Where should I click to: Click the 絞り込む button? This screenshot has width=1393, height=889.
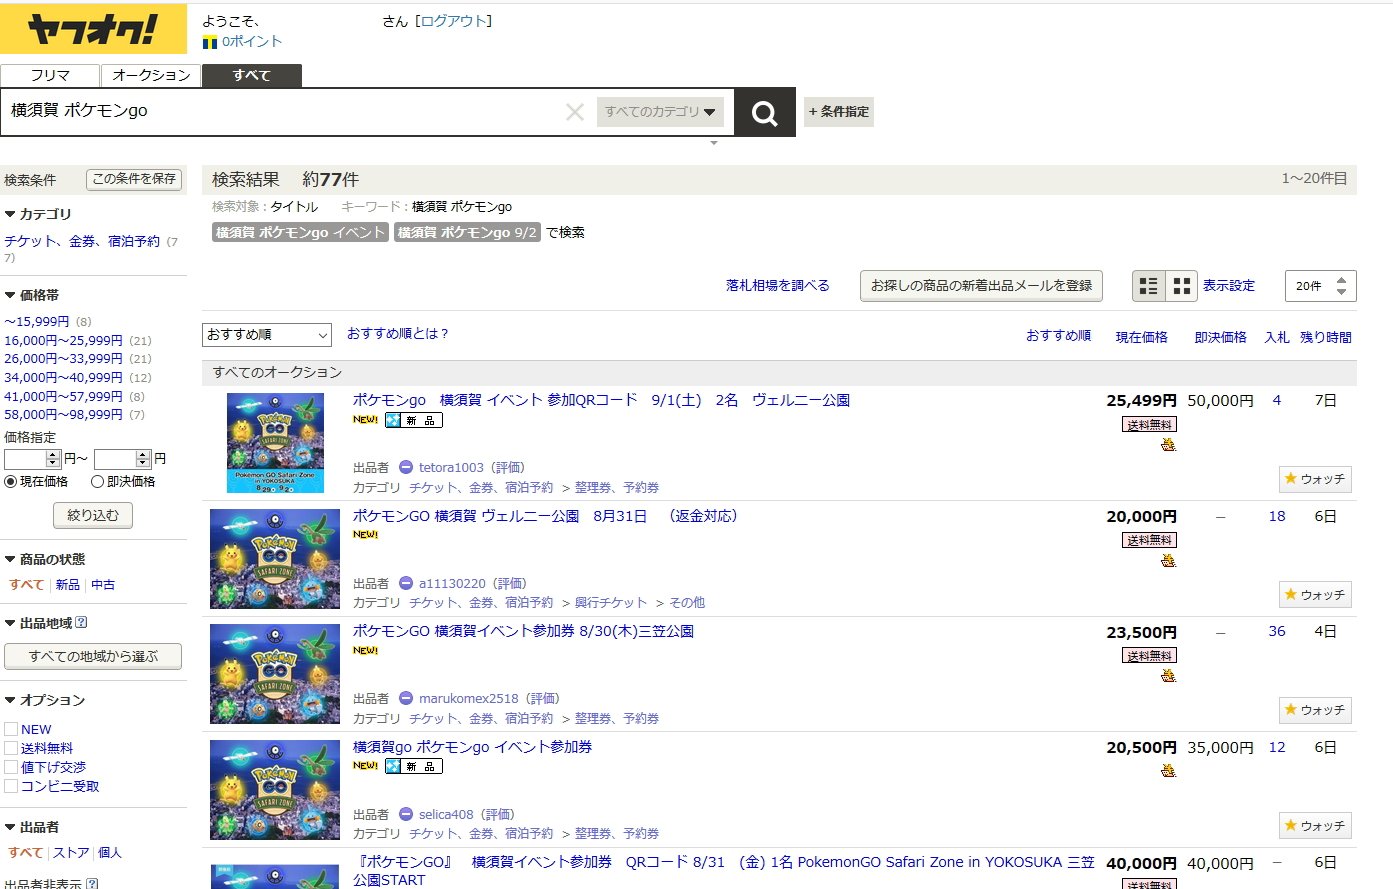click(93, 515)
